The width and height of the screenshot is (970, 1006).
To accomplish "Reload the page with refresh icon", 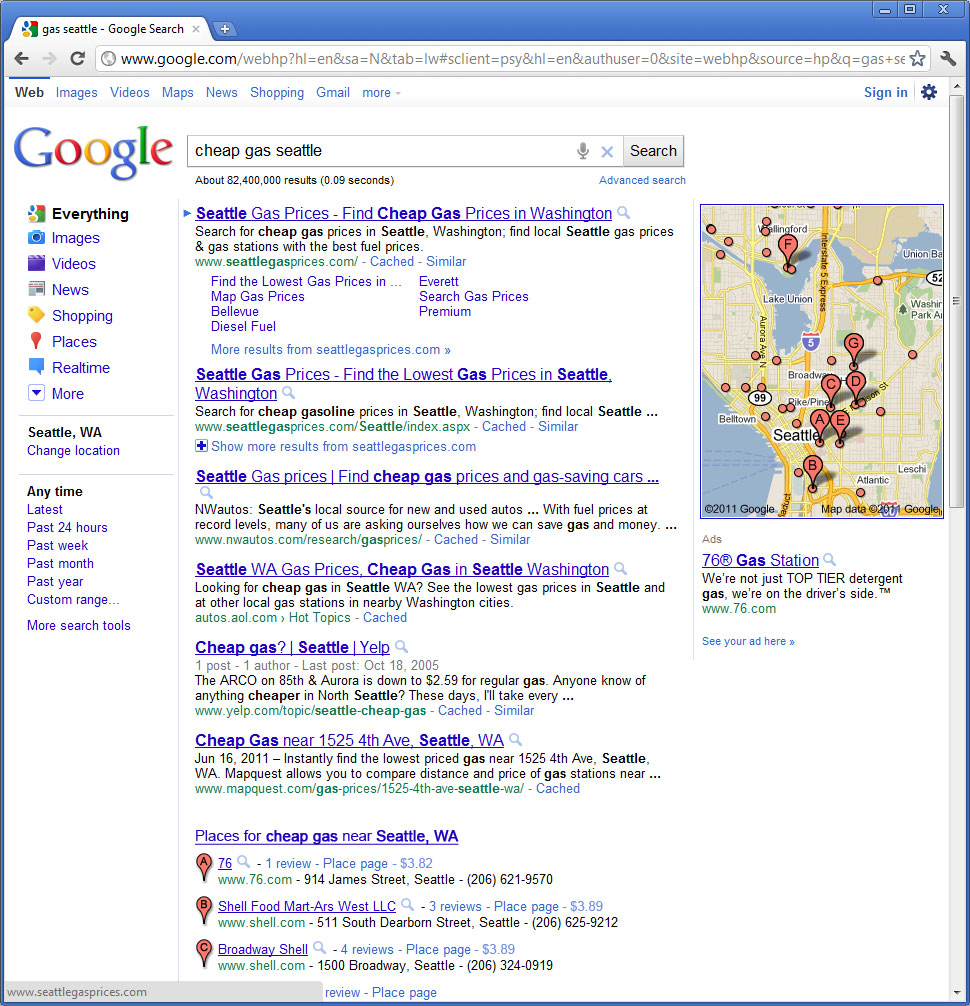I will tap(78, 58).
